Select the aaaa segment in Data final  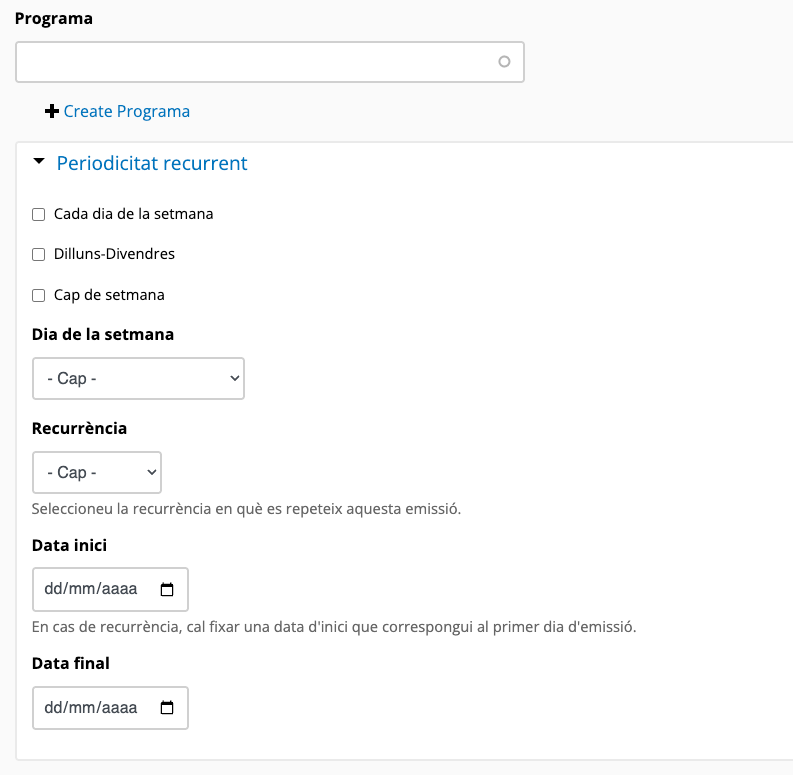[118, 708]
